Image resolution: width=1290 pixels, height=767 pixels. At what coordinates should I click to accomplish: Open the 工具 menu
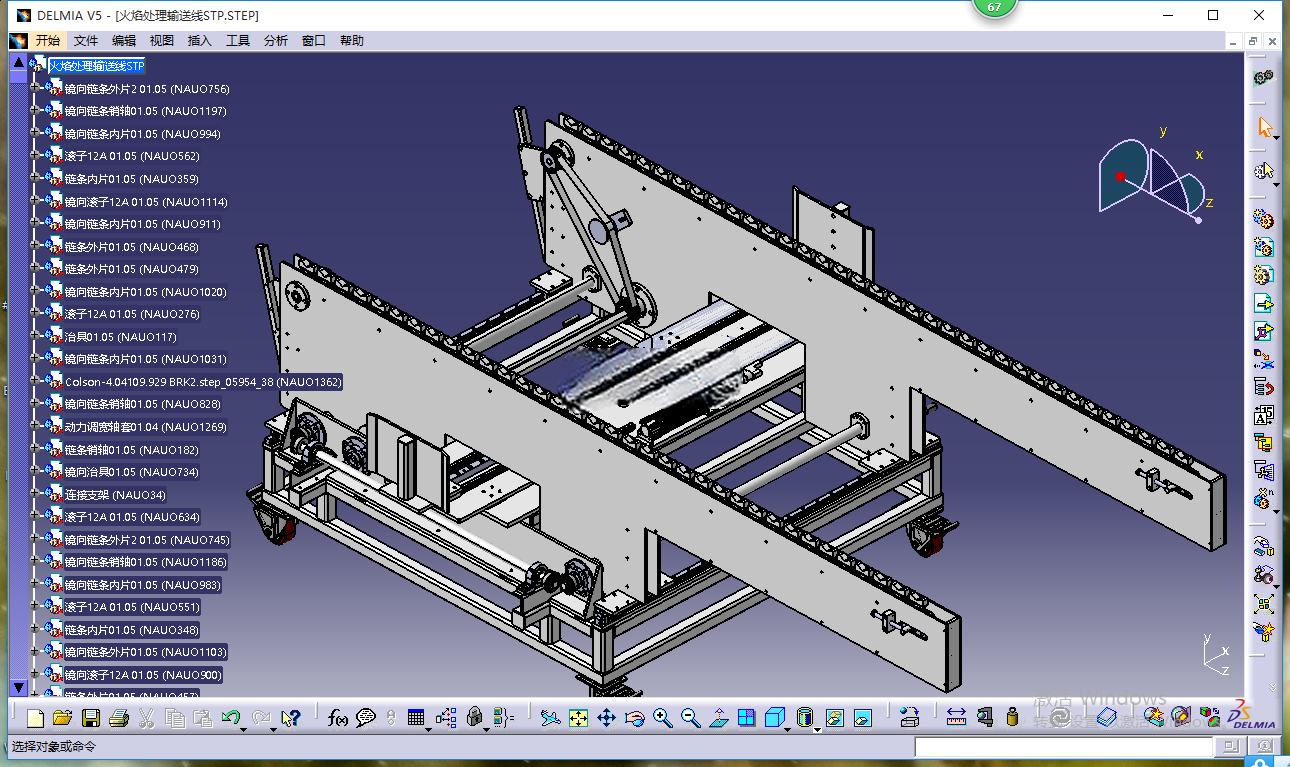pyautogui.click(x=238, y=41)
